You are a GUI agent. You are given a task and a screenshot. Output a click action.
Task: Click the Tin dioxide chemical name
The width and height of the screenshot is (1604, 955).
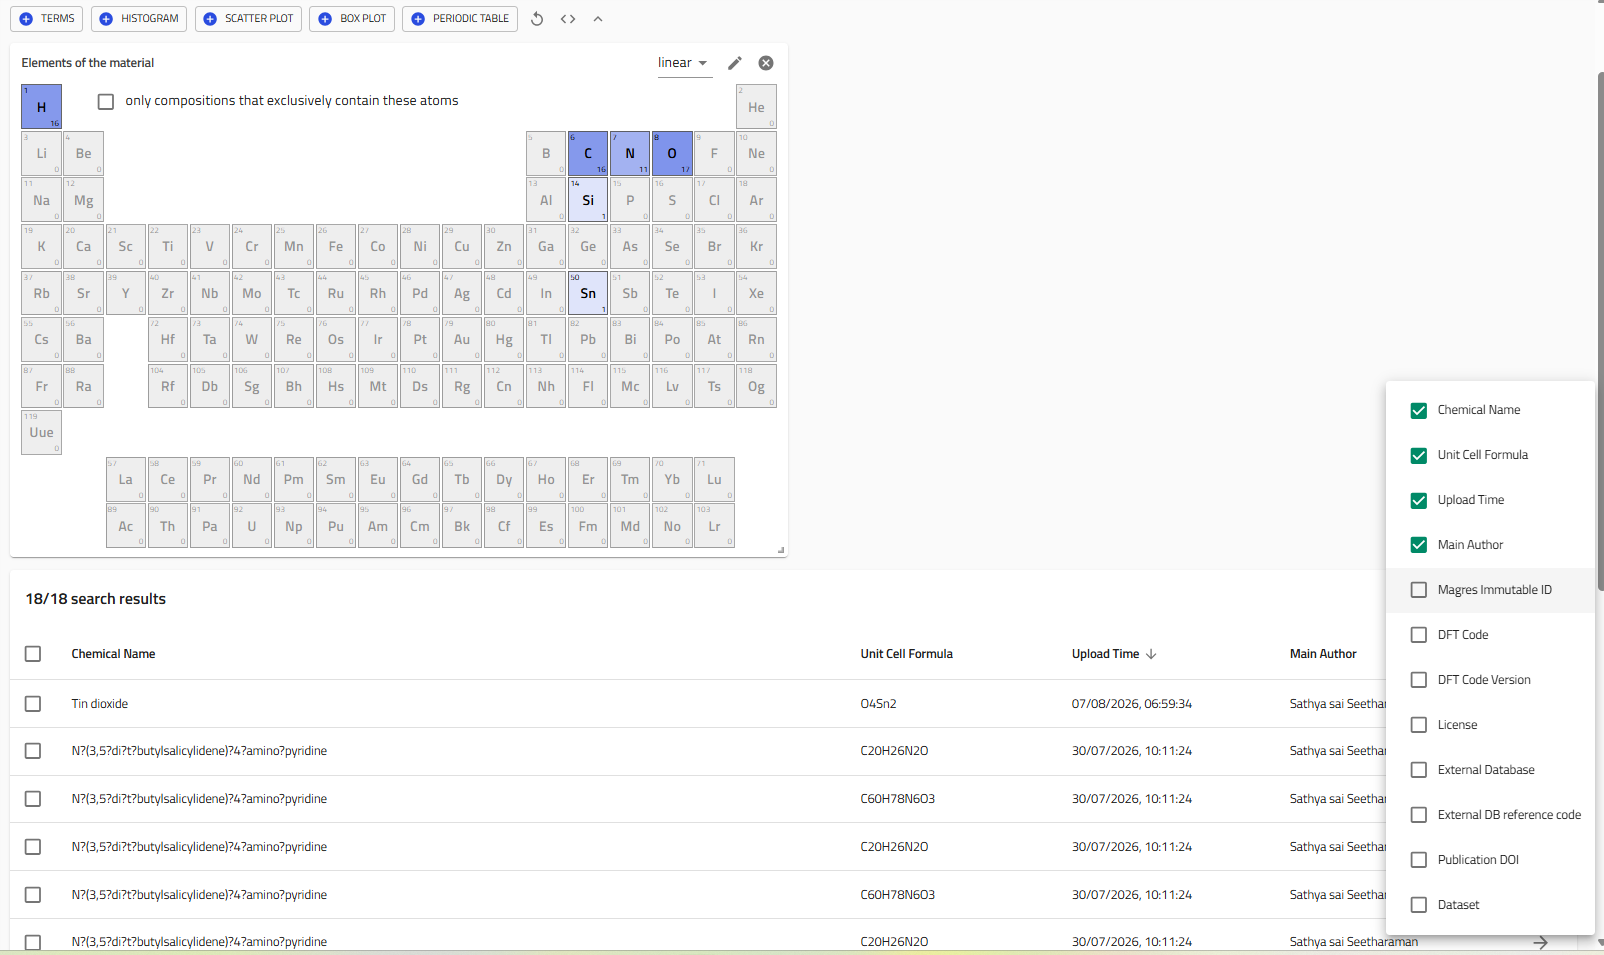point(100,704)
